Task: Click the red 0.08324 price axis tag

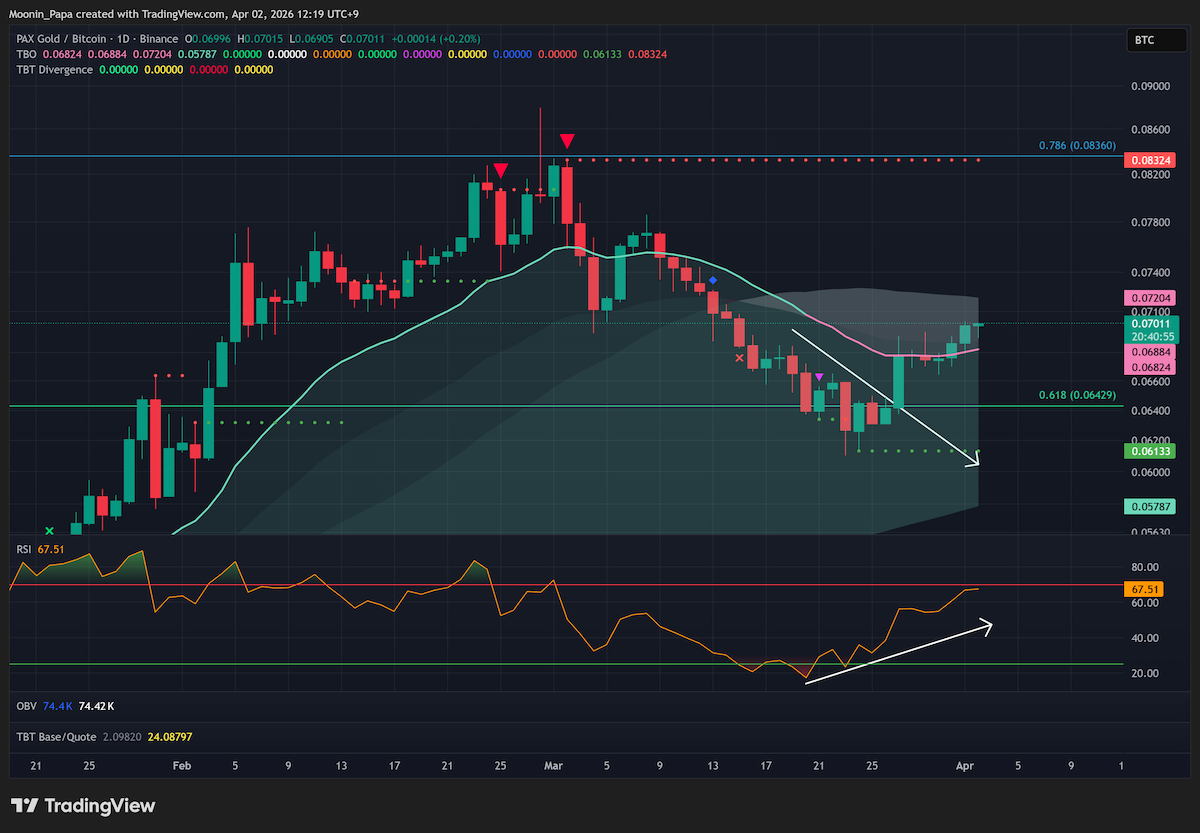Action: click(x=1149, y=160)
